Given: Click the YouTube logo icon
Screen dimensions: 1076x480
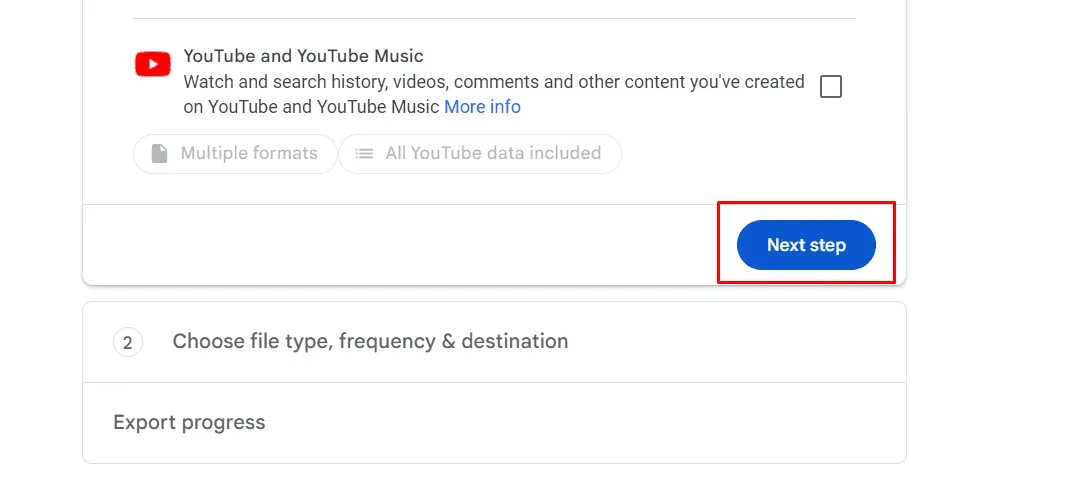Looking at the screenshot, I should pos(152,64).
